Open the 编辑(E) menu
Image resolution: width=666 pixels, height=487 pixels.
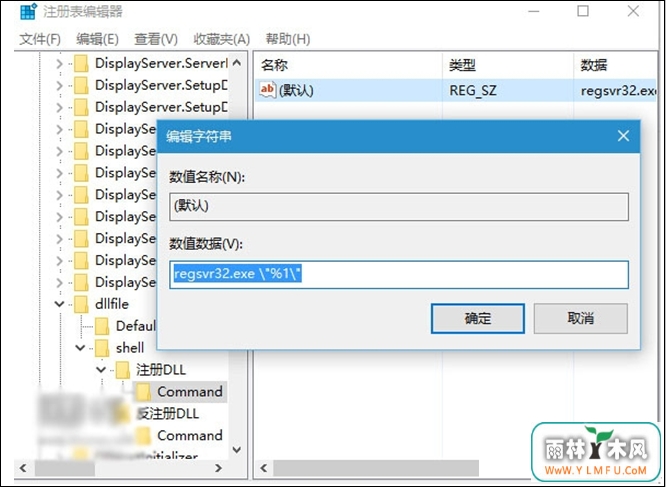point(97,39)
